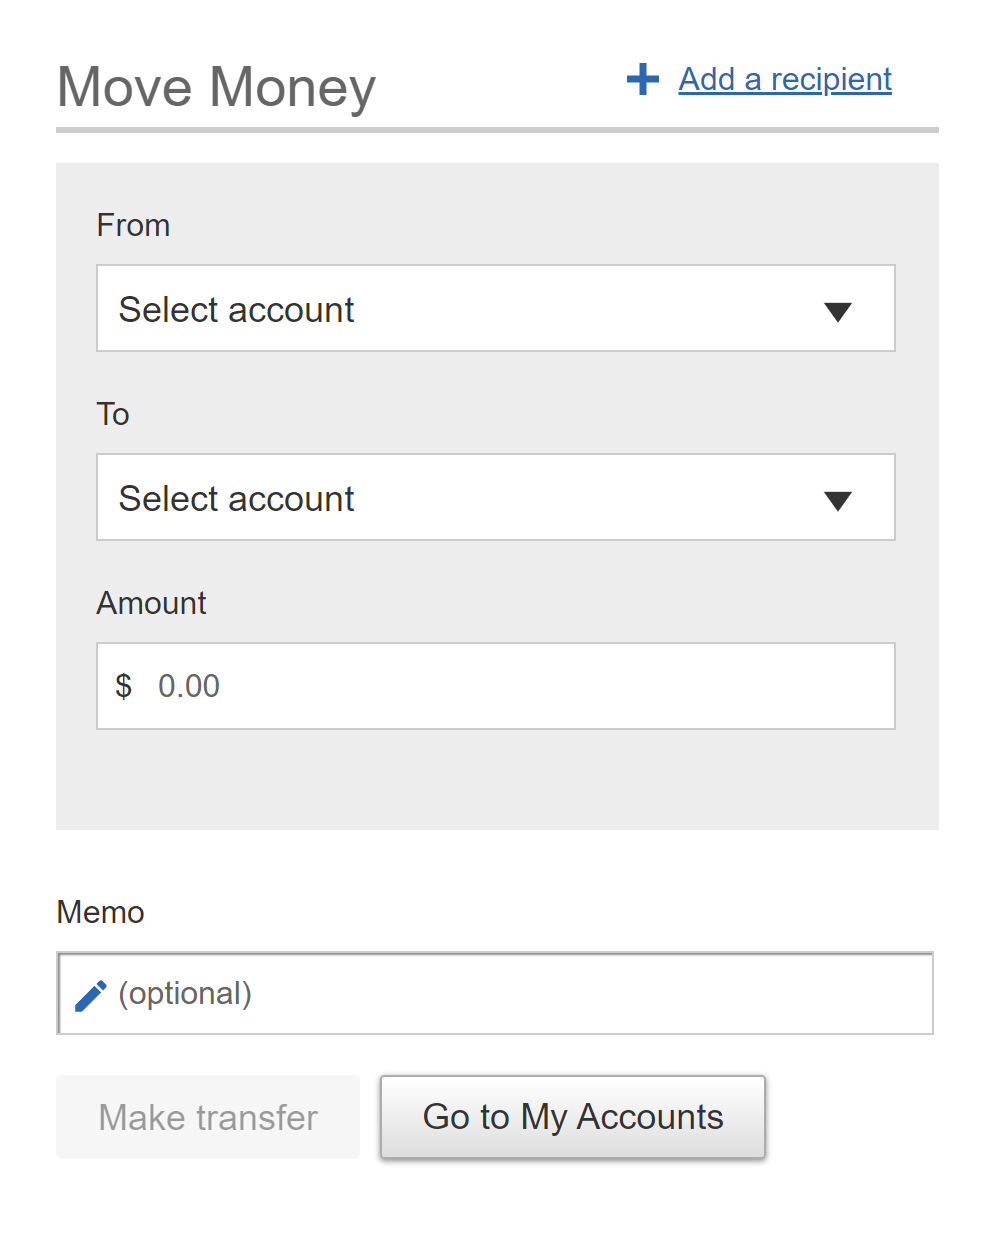This screenshot has width=995, height=1236.
Task: Click the dollar sign symbol in the Amount box
Action: (x=123, y=686)
